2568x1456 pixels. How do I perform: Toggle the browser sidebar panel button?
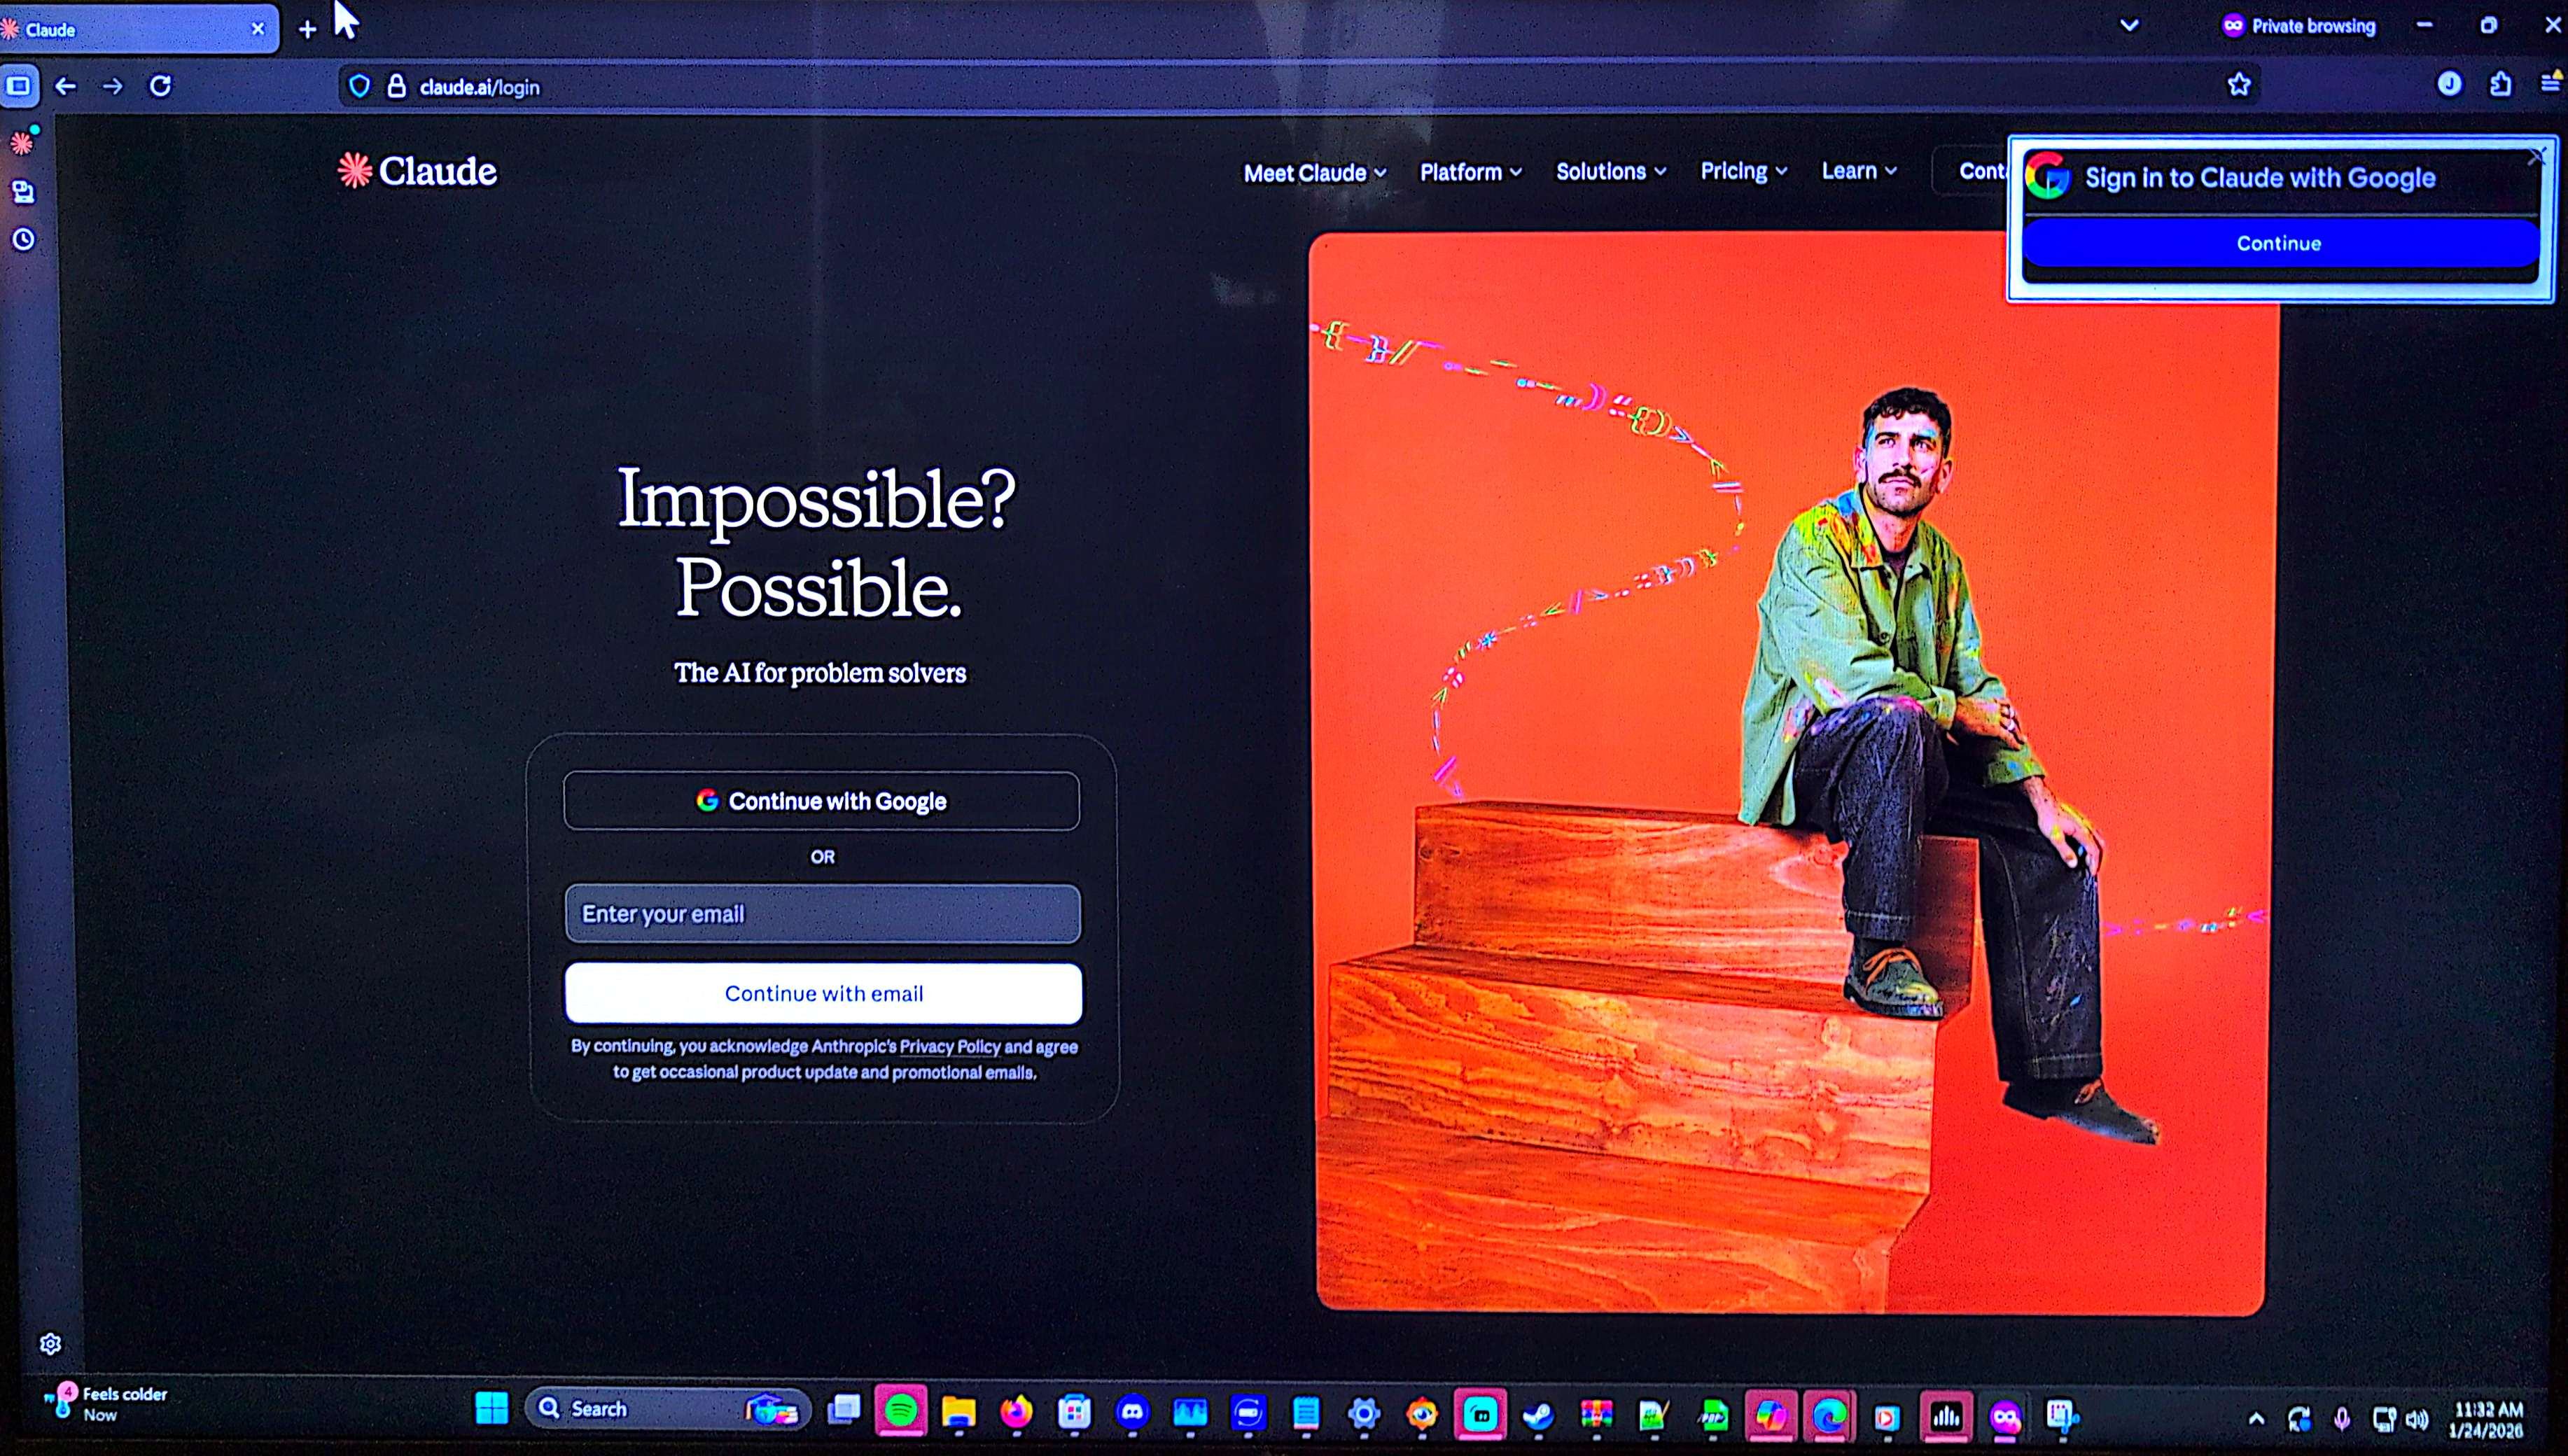(x=19, y=86)
